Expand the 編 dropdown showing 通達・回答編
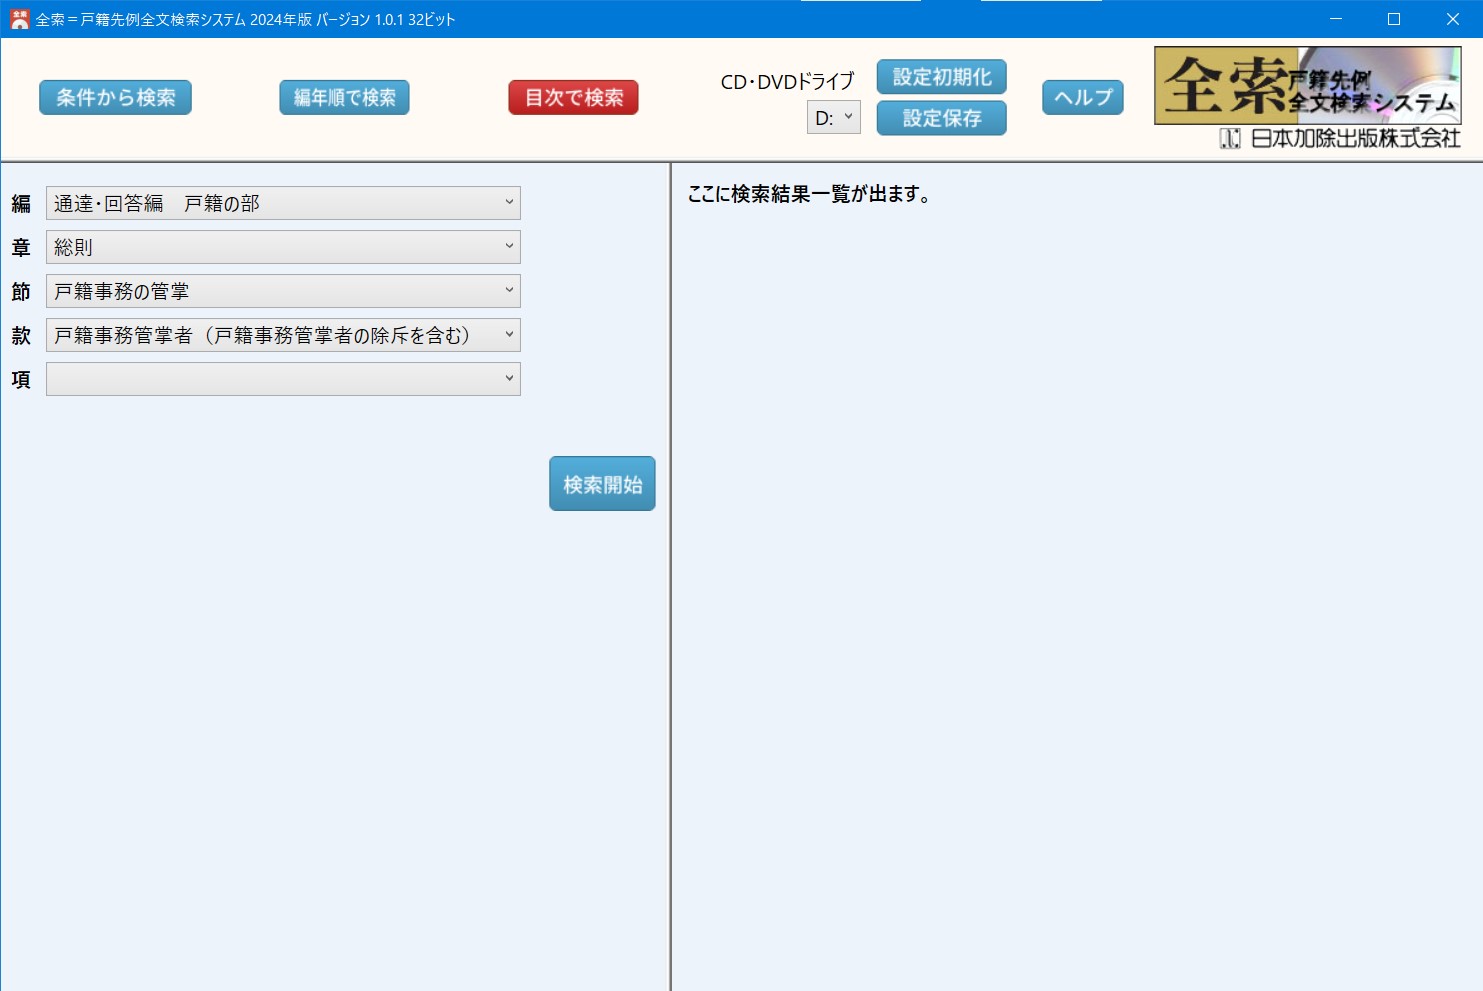 coord(283,203)
